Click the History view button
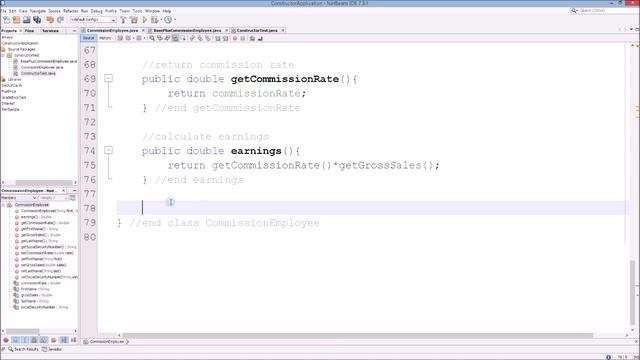 pyautogui.click(x=105, y=38)
